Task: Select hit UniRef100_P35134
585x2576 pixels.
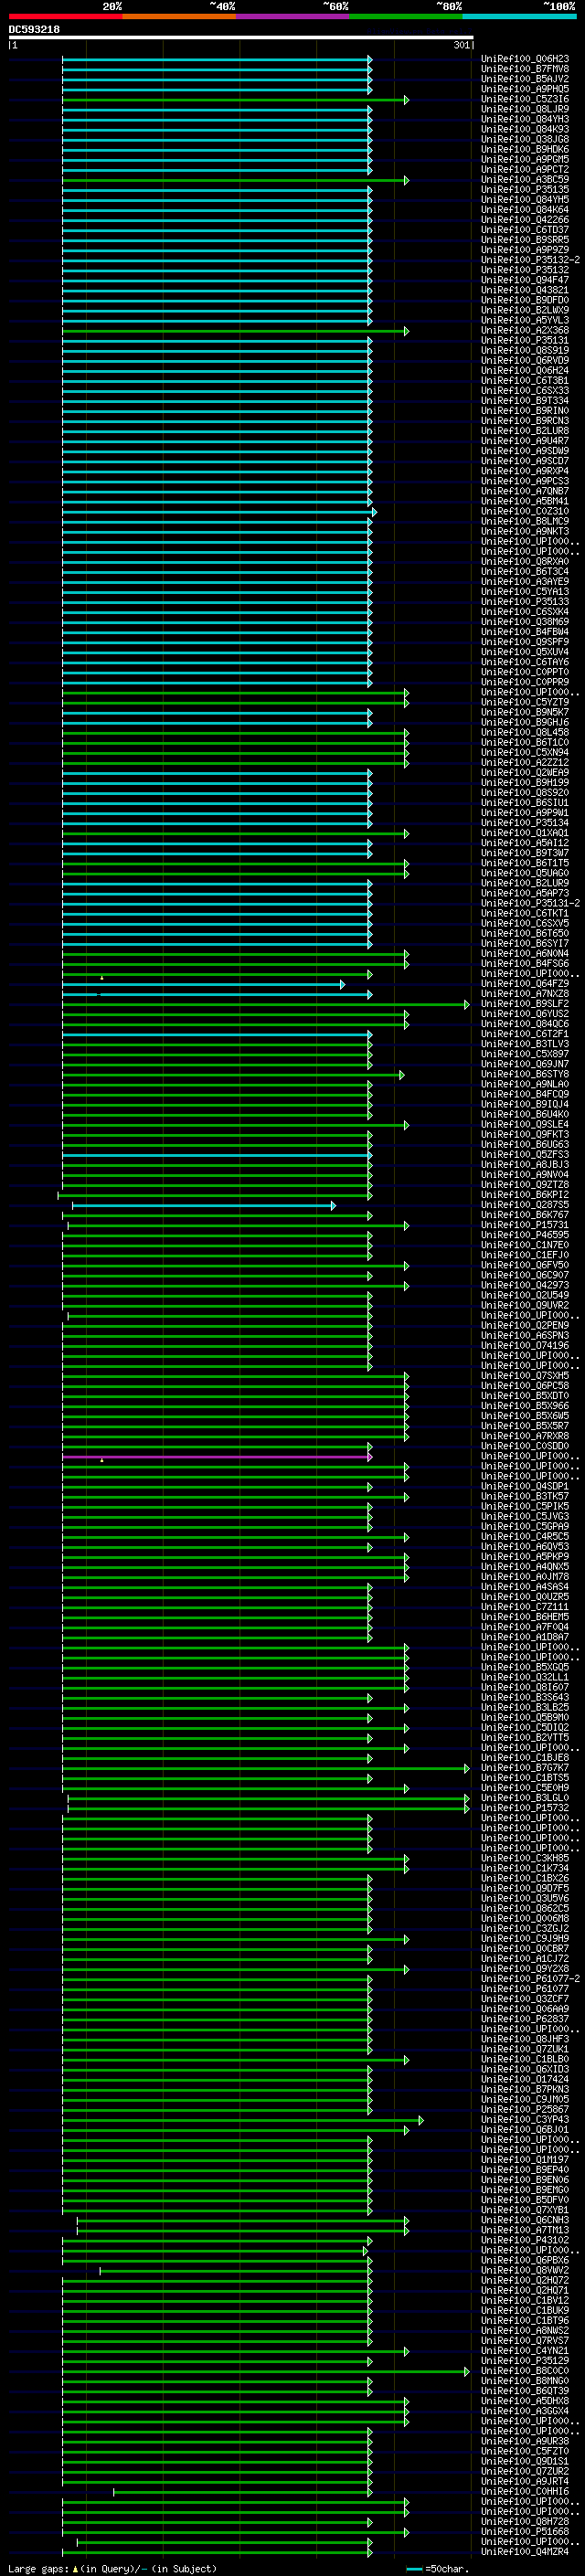Action: [525, 823]
